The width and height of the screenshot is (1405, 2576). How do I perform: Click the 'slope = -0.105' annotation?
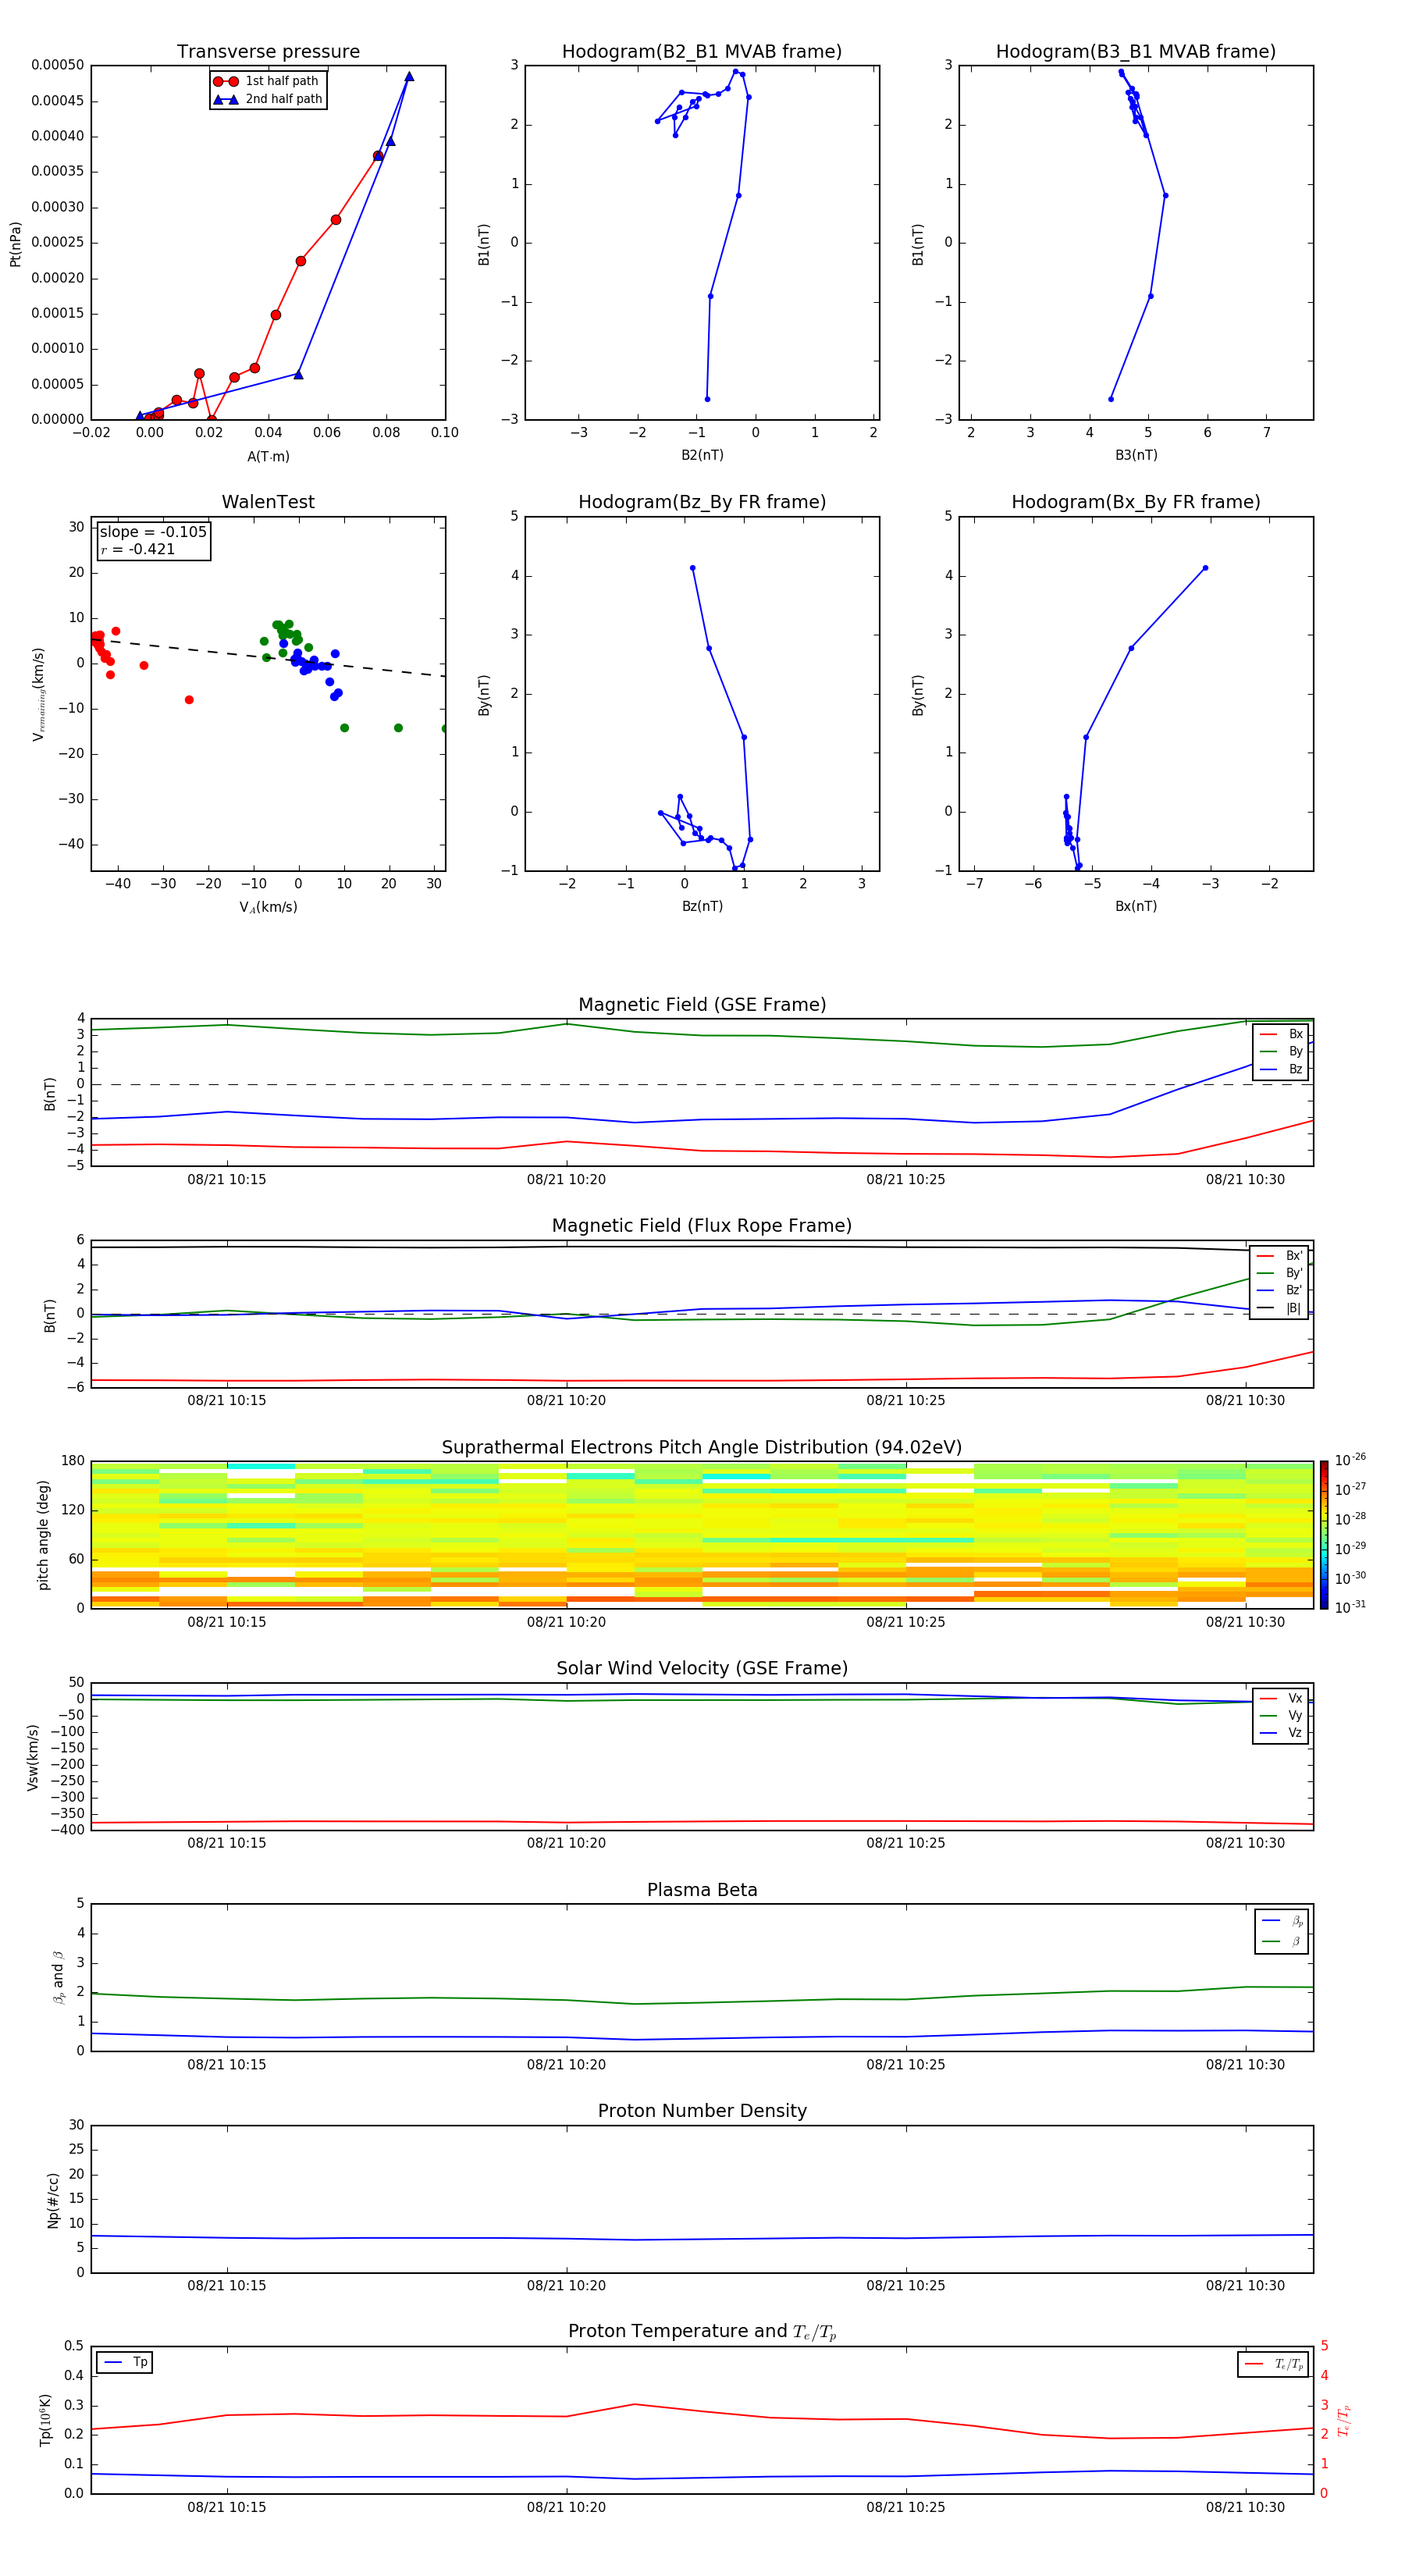click(x=153, y=532)
